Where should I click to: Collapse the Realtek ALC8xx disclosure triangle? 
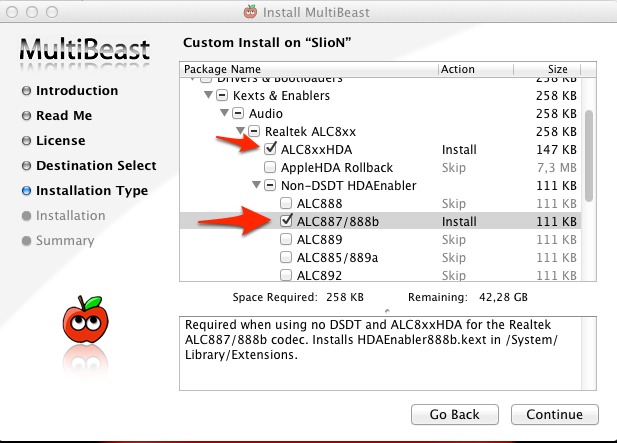pos(240,131)
